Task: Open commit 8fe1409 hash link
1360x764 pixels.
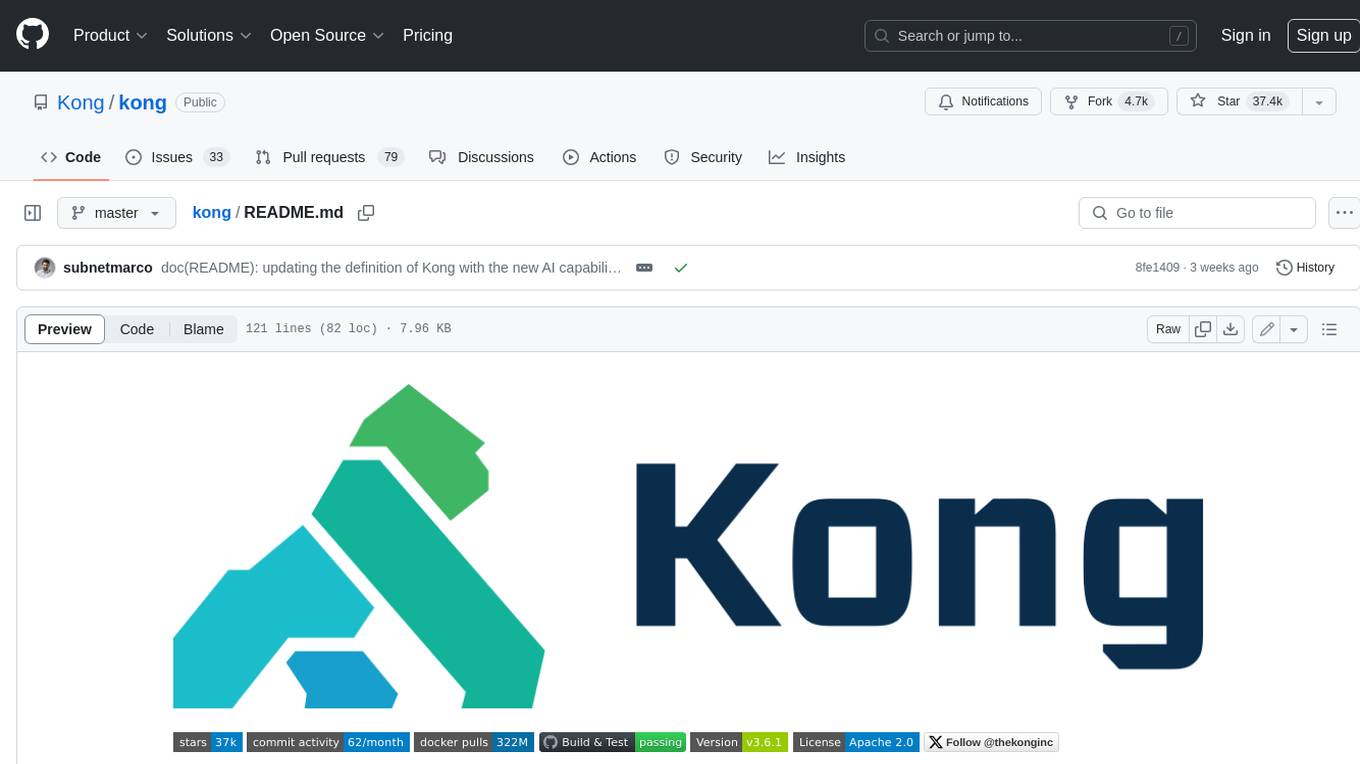Action: point(1157,268)
